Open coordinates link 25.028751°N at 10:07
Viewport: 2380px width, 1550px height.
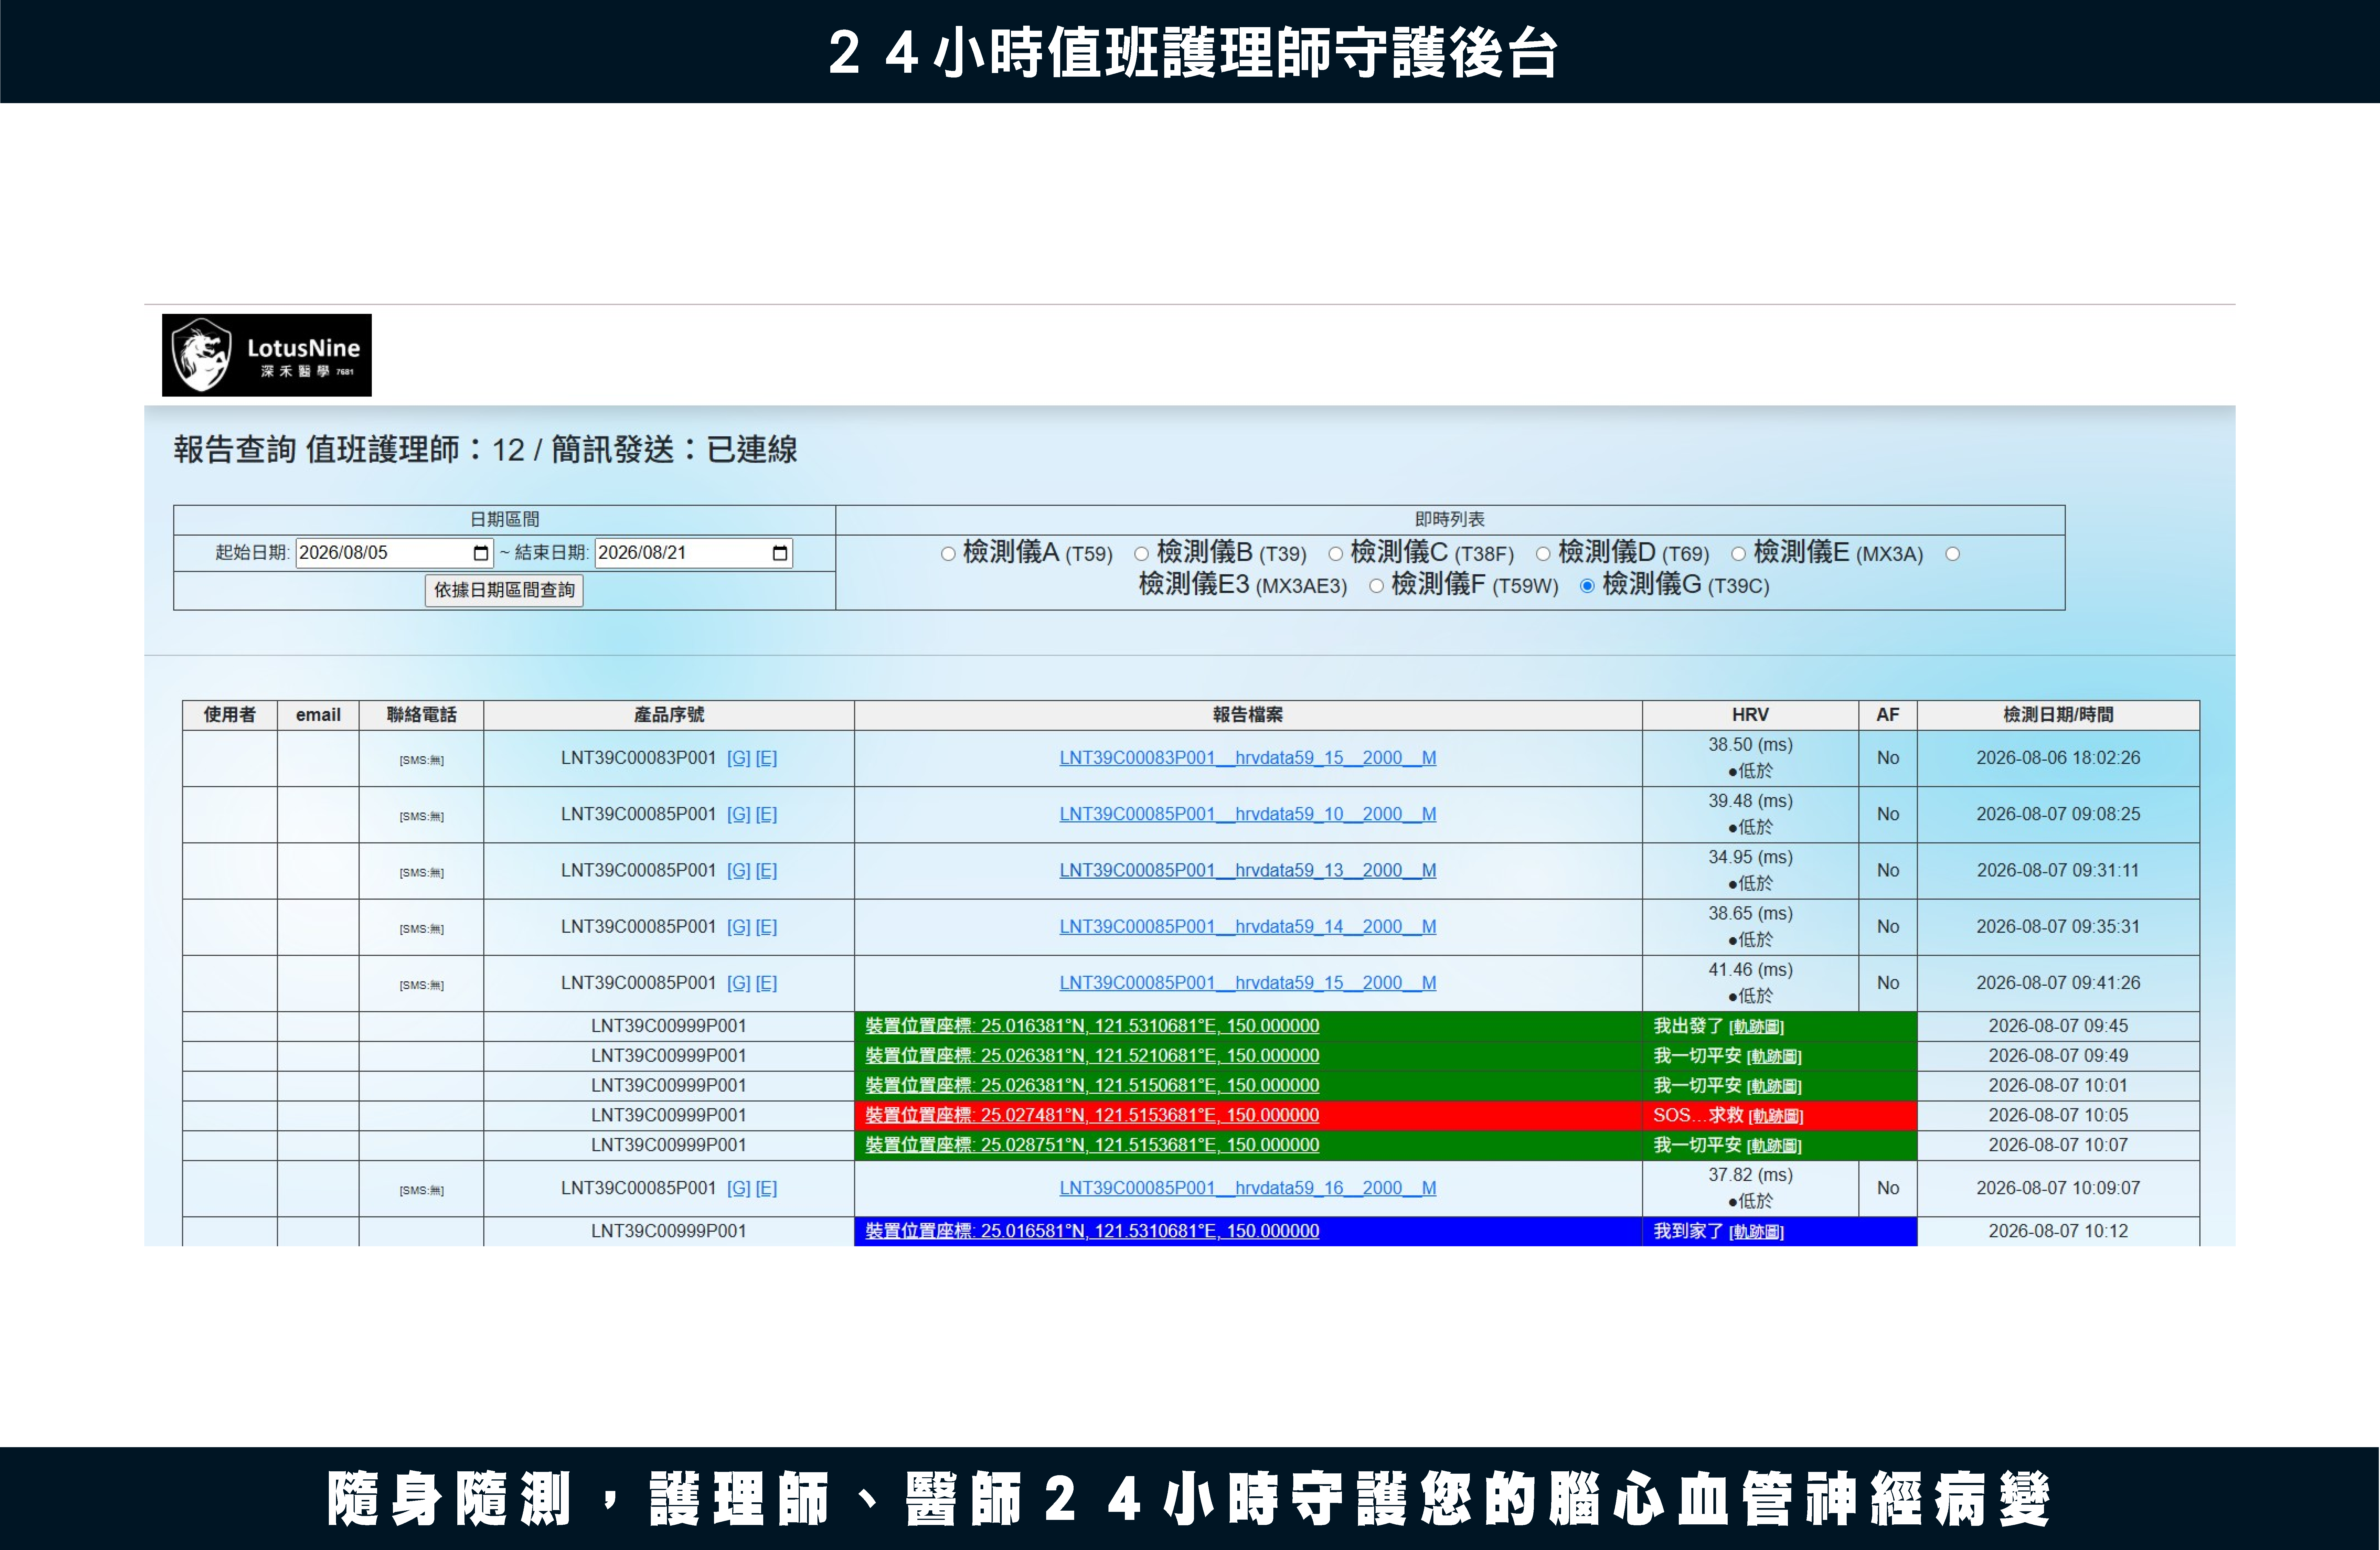tap(1092, 1145)
